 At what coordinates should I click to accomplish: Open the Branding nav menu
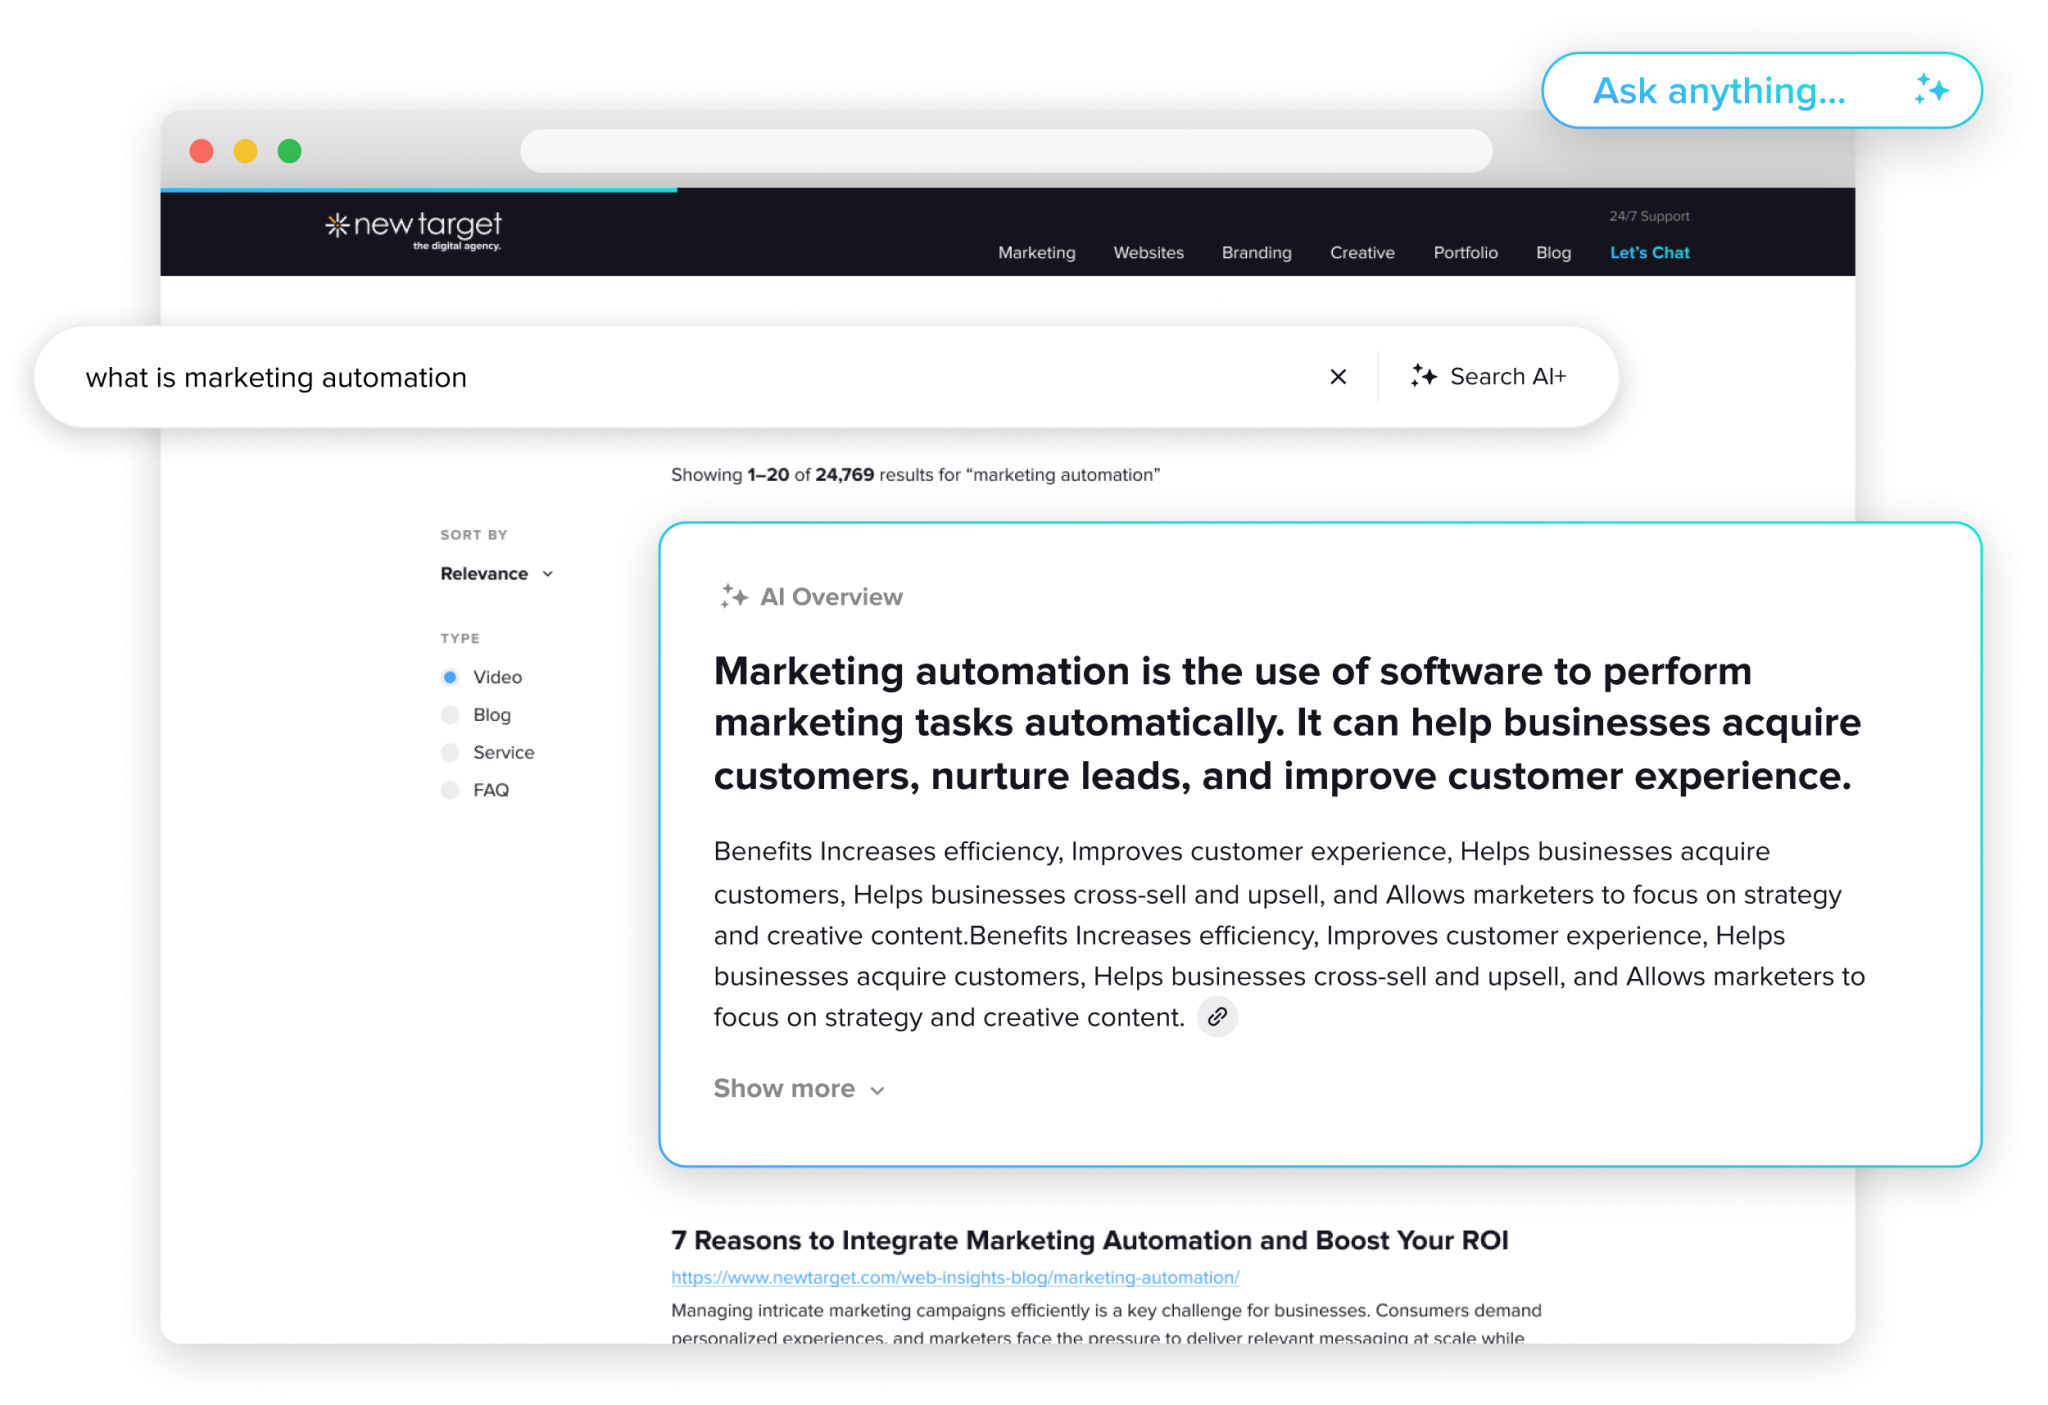click(1256, 253)
